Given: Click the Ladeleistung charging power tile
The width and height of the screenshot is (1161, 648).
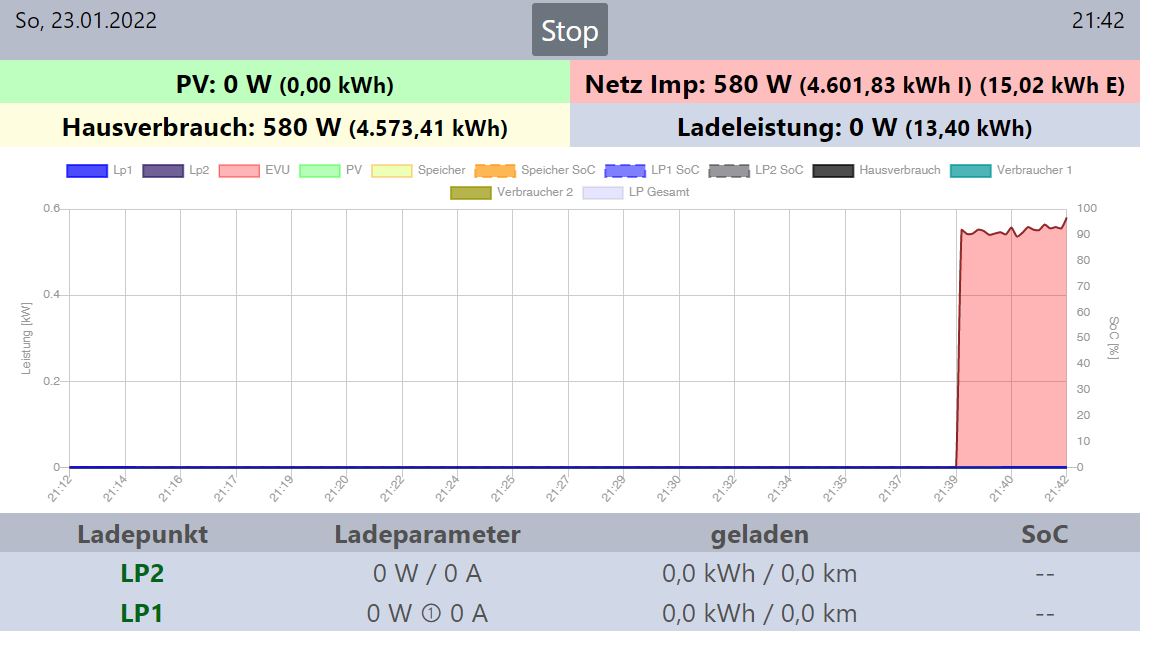Looking at the screenshot, I should (854, 127).
